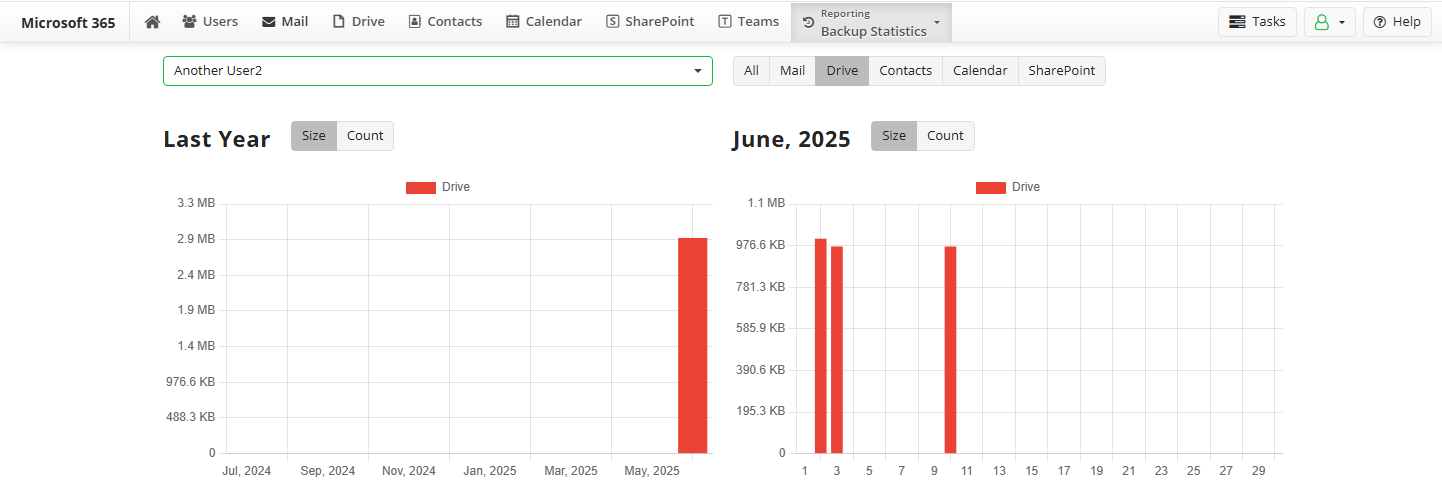This screenshot has width=1442, height=496.
Task: Open the Tasks button
Action: pos(1257,22)
